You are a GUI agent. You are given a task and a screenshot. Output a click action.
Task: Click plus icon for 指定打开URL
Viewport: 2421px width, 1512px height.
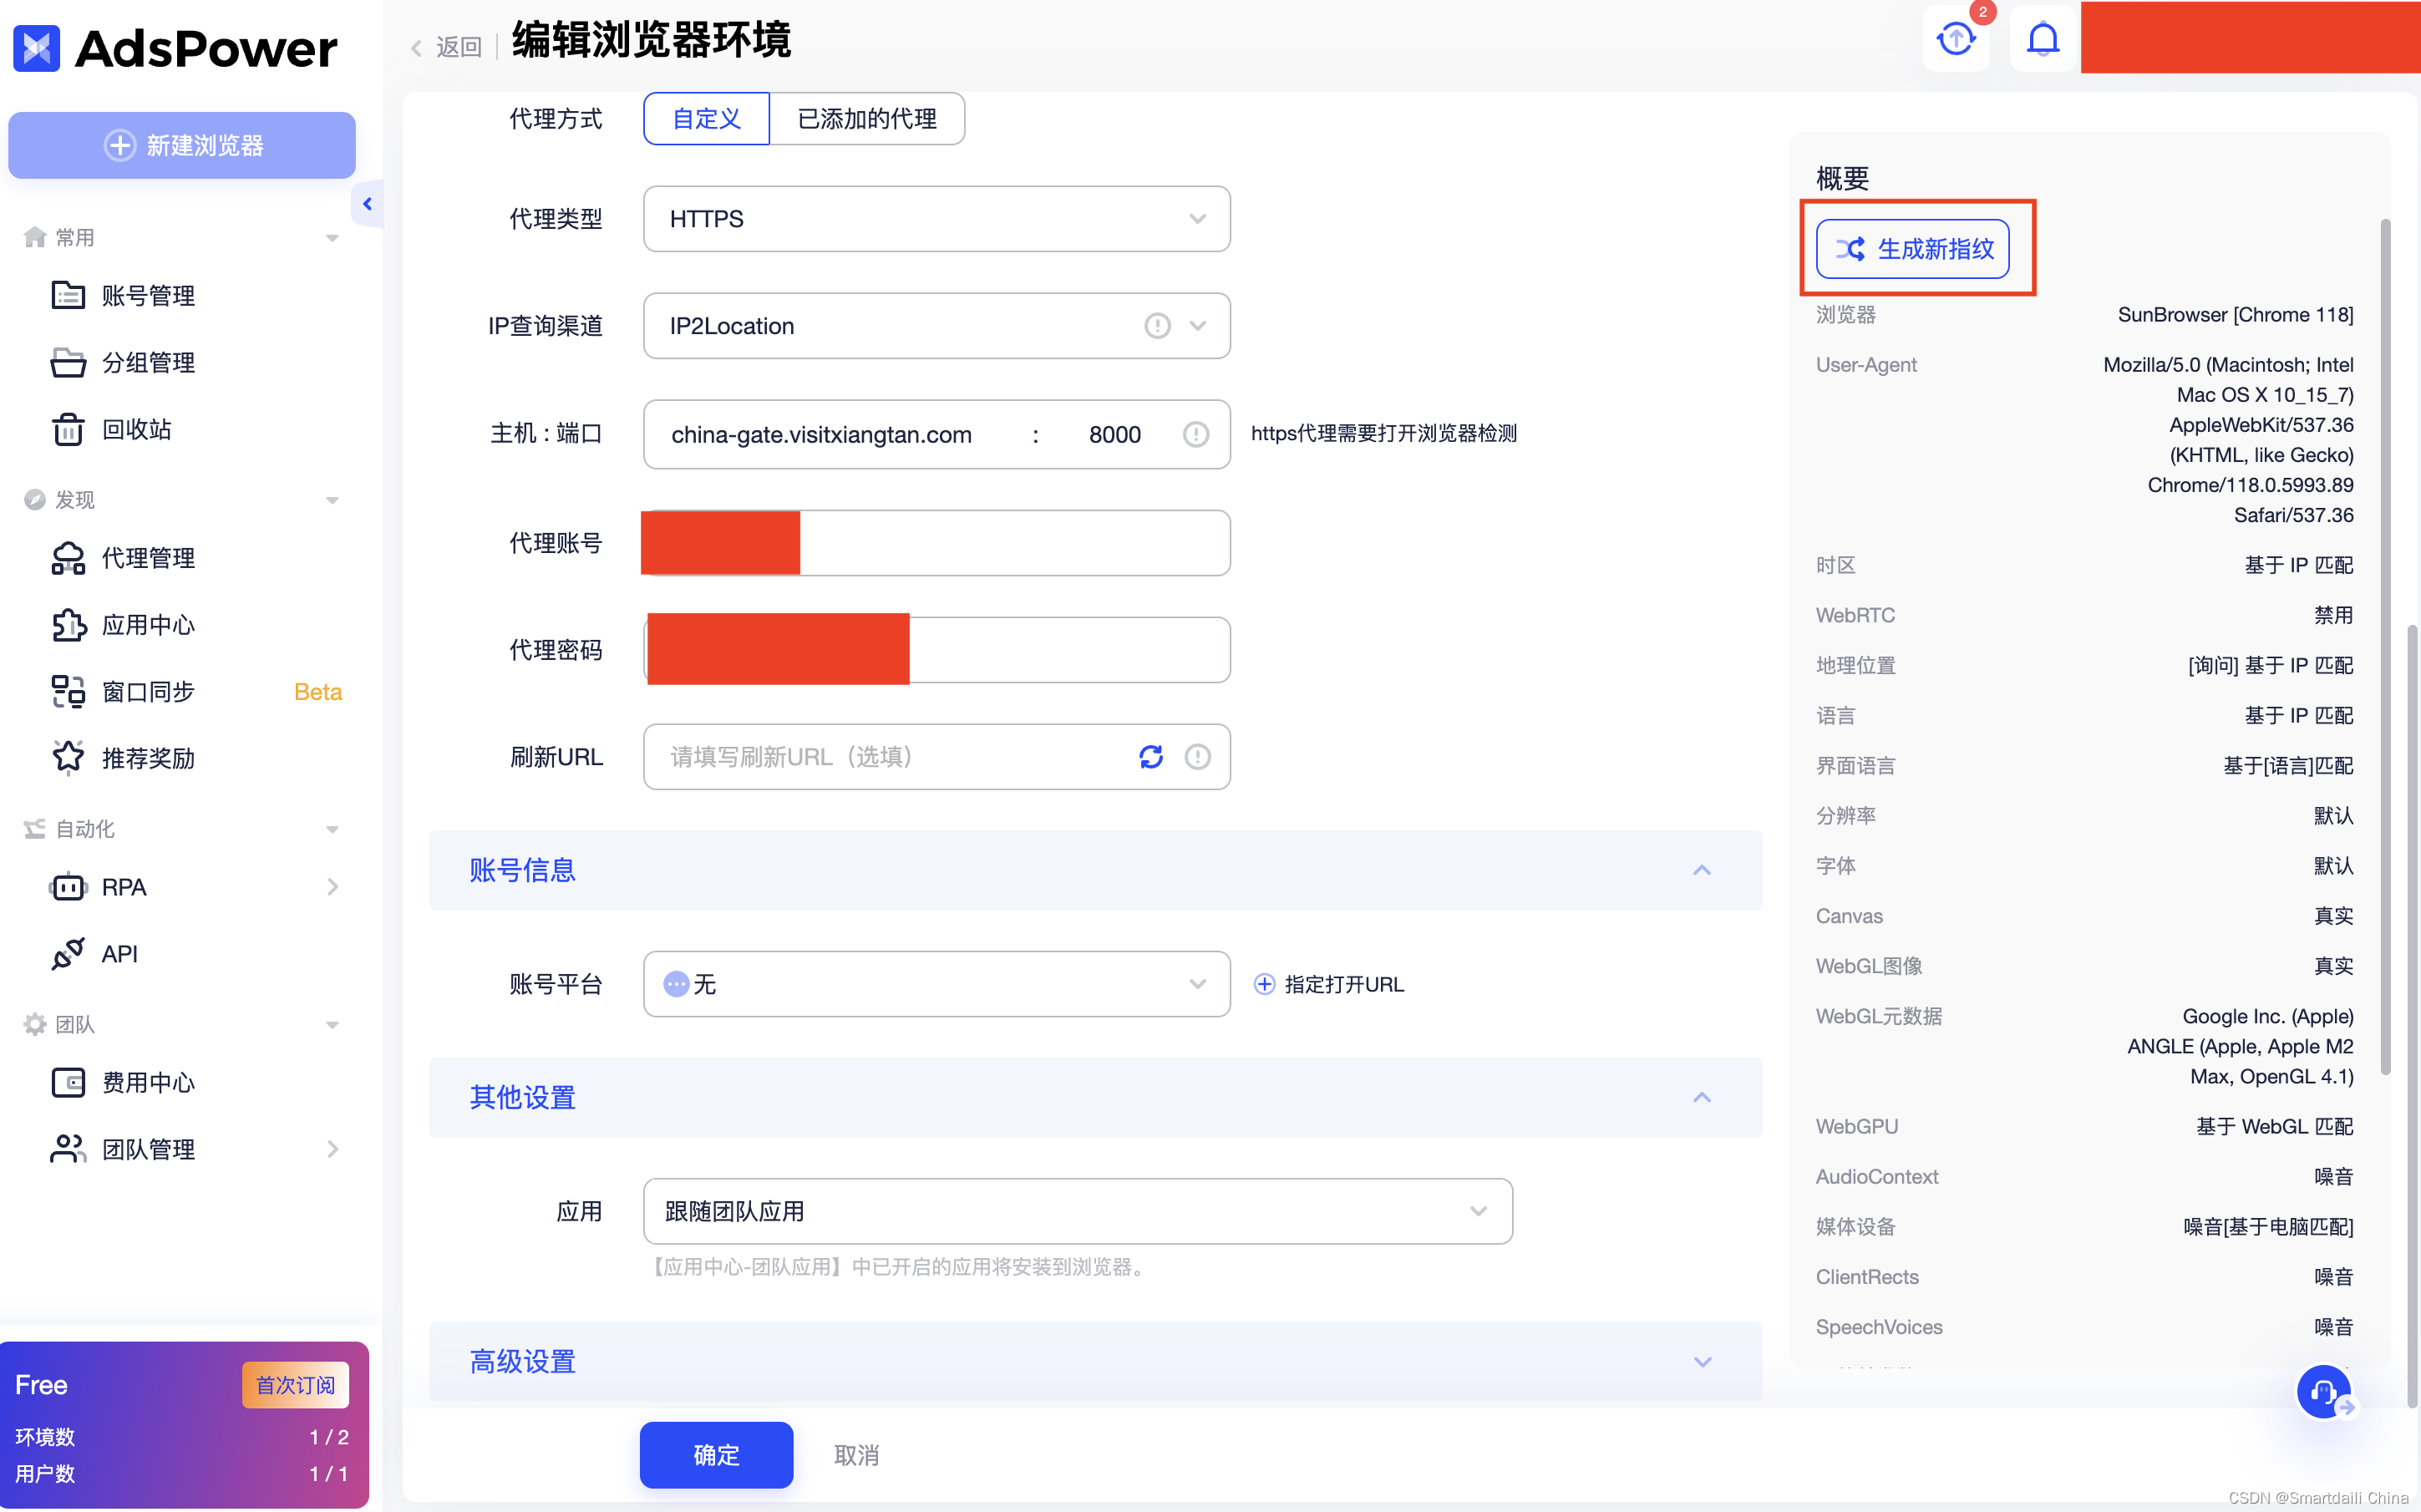[1264, 984]
